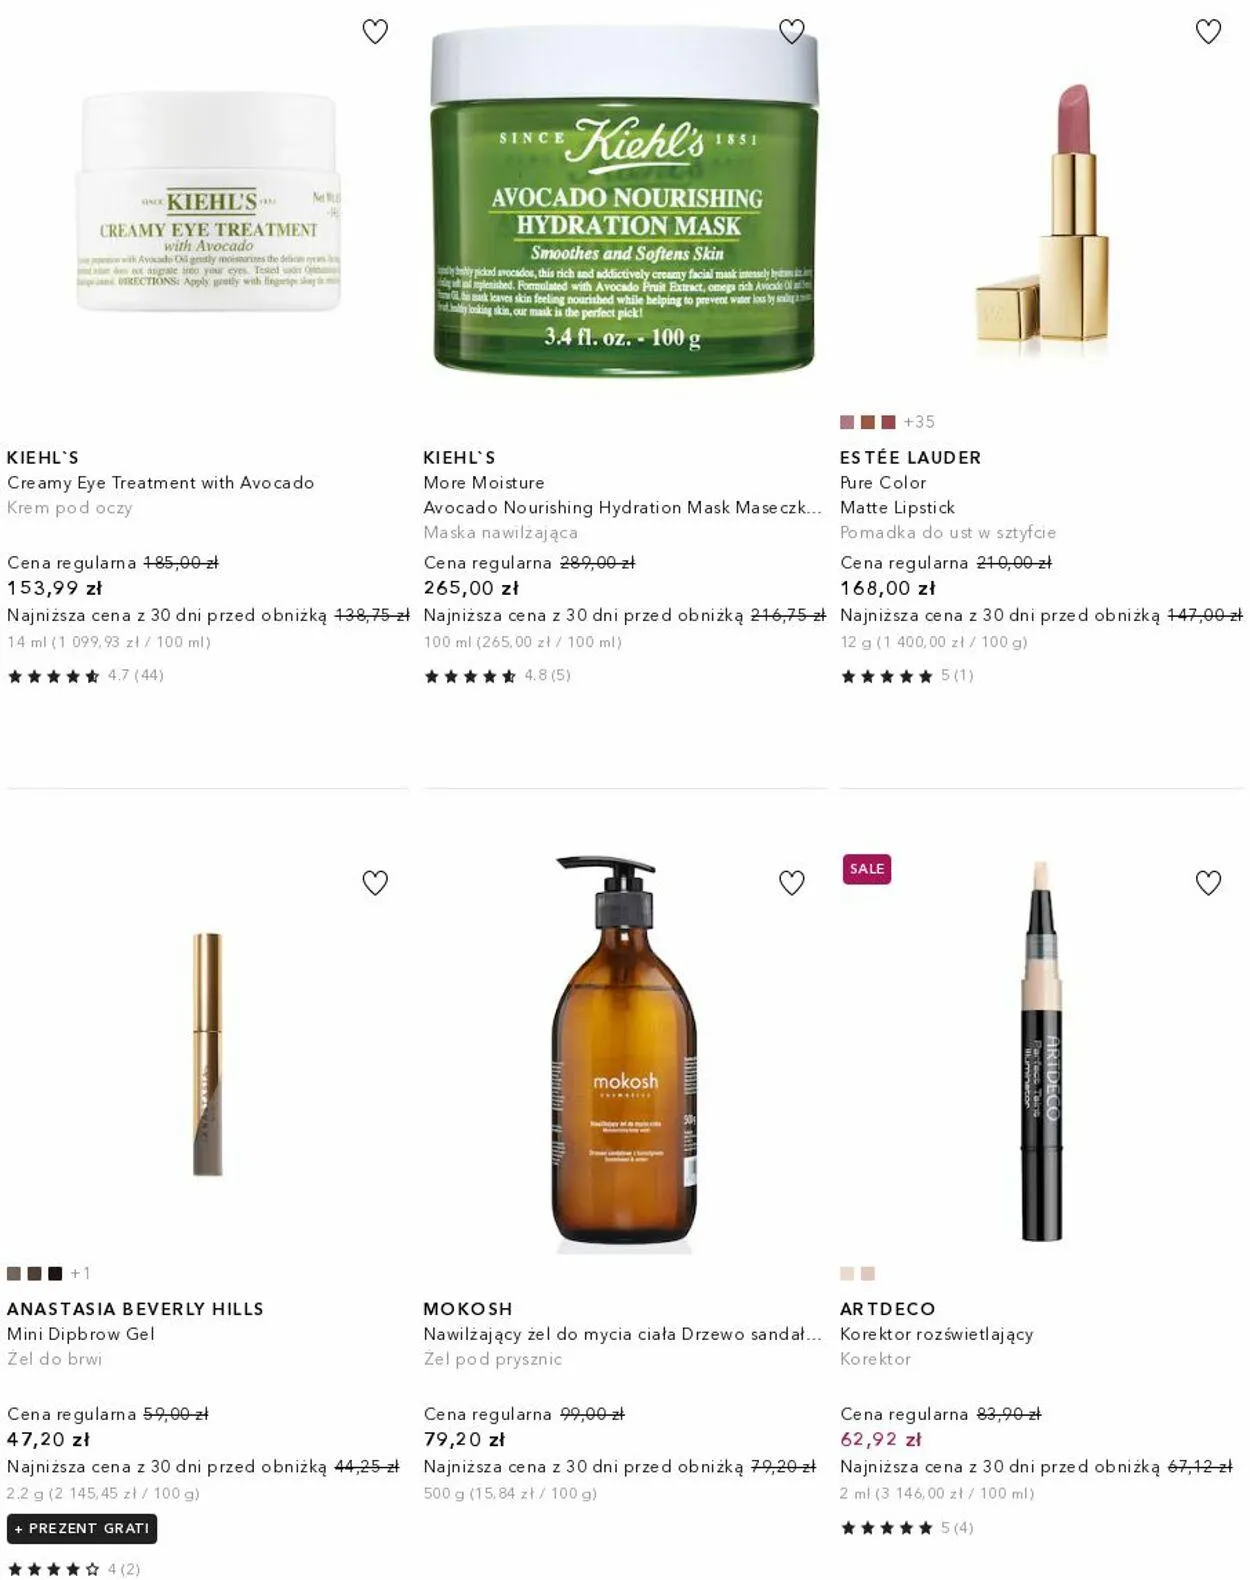This screenshot has width=1250, height=1580.
Task: Expand +1 more Dipbrow Gel shades
Action: click(x=80, y=1274)
